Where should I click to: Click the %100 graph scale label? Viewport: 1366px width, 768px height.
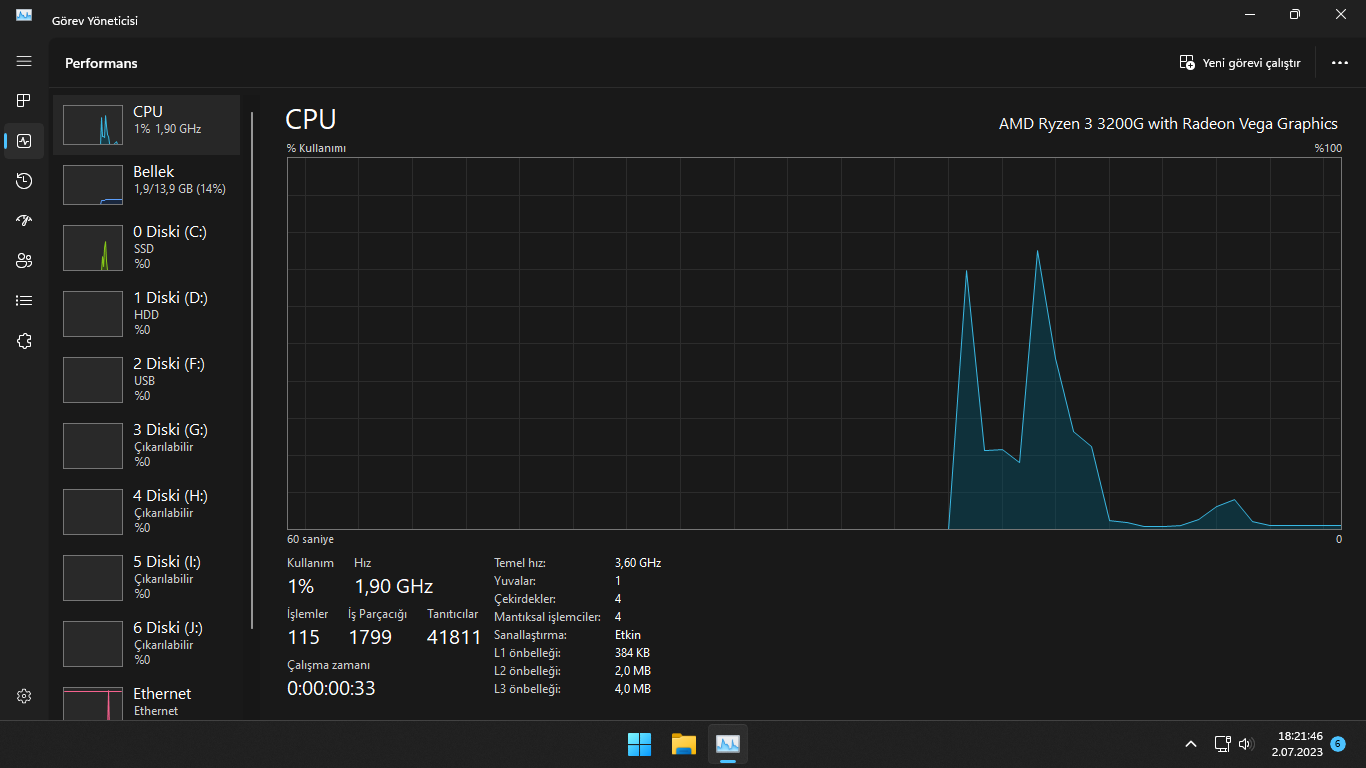coord(1328,148)
